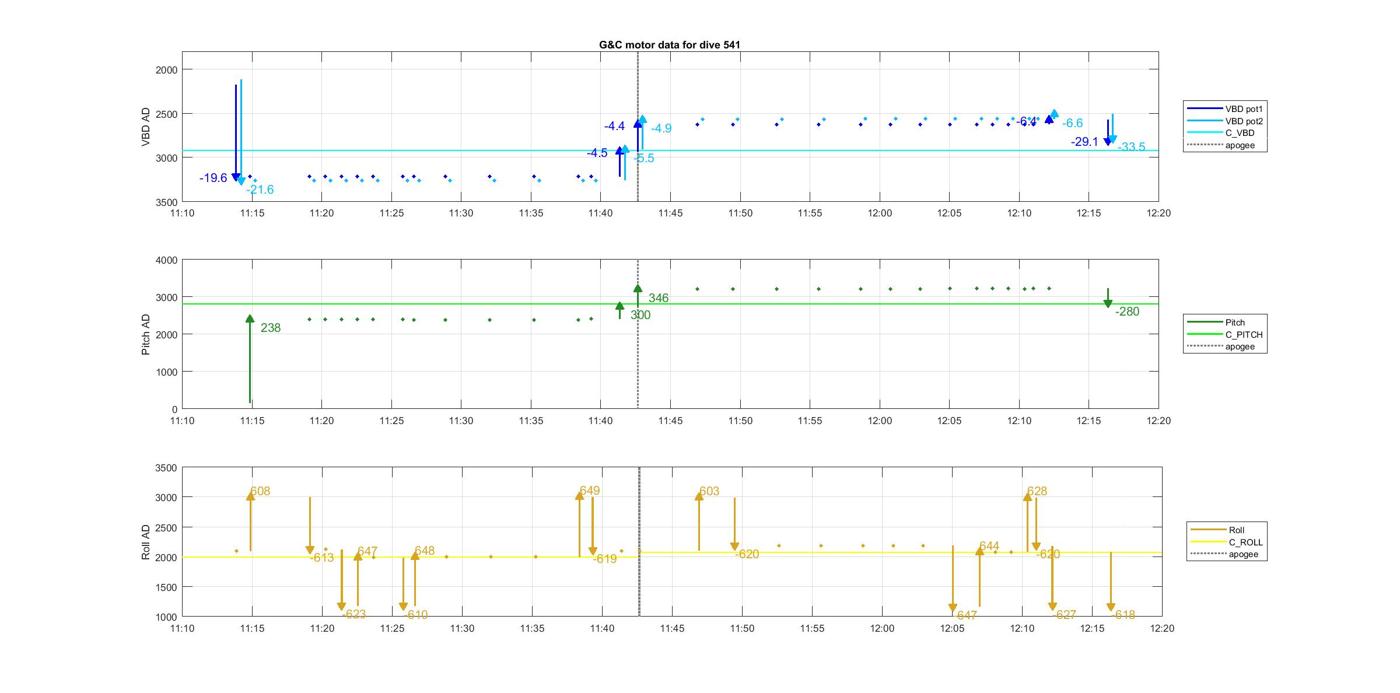1400x693 pixels.
Task: Click the "628" roll value label
Action: (1037, 491)
